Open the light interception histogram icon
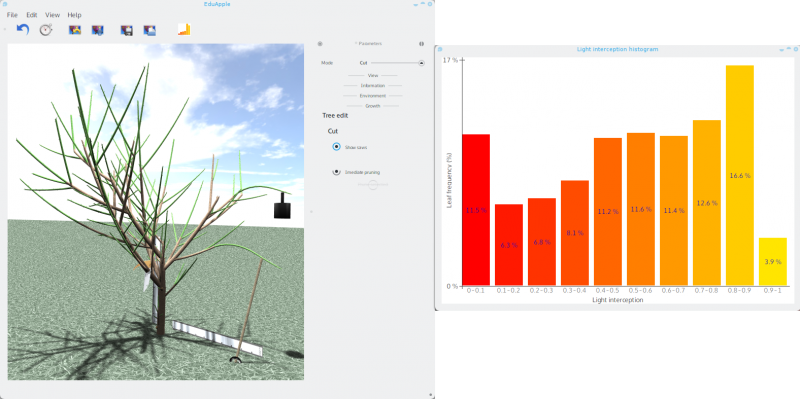The width and height of the screenshot is (800, 399). (x=184, y=30)
